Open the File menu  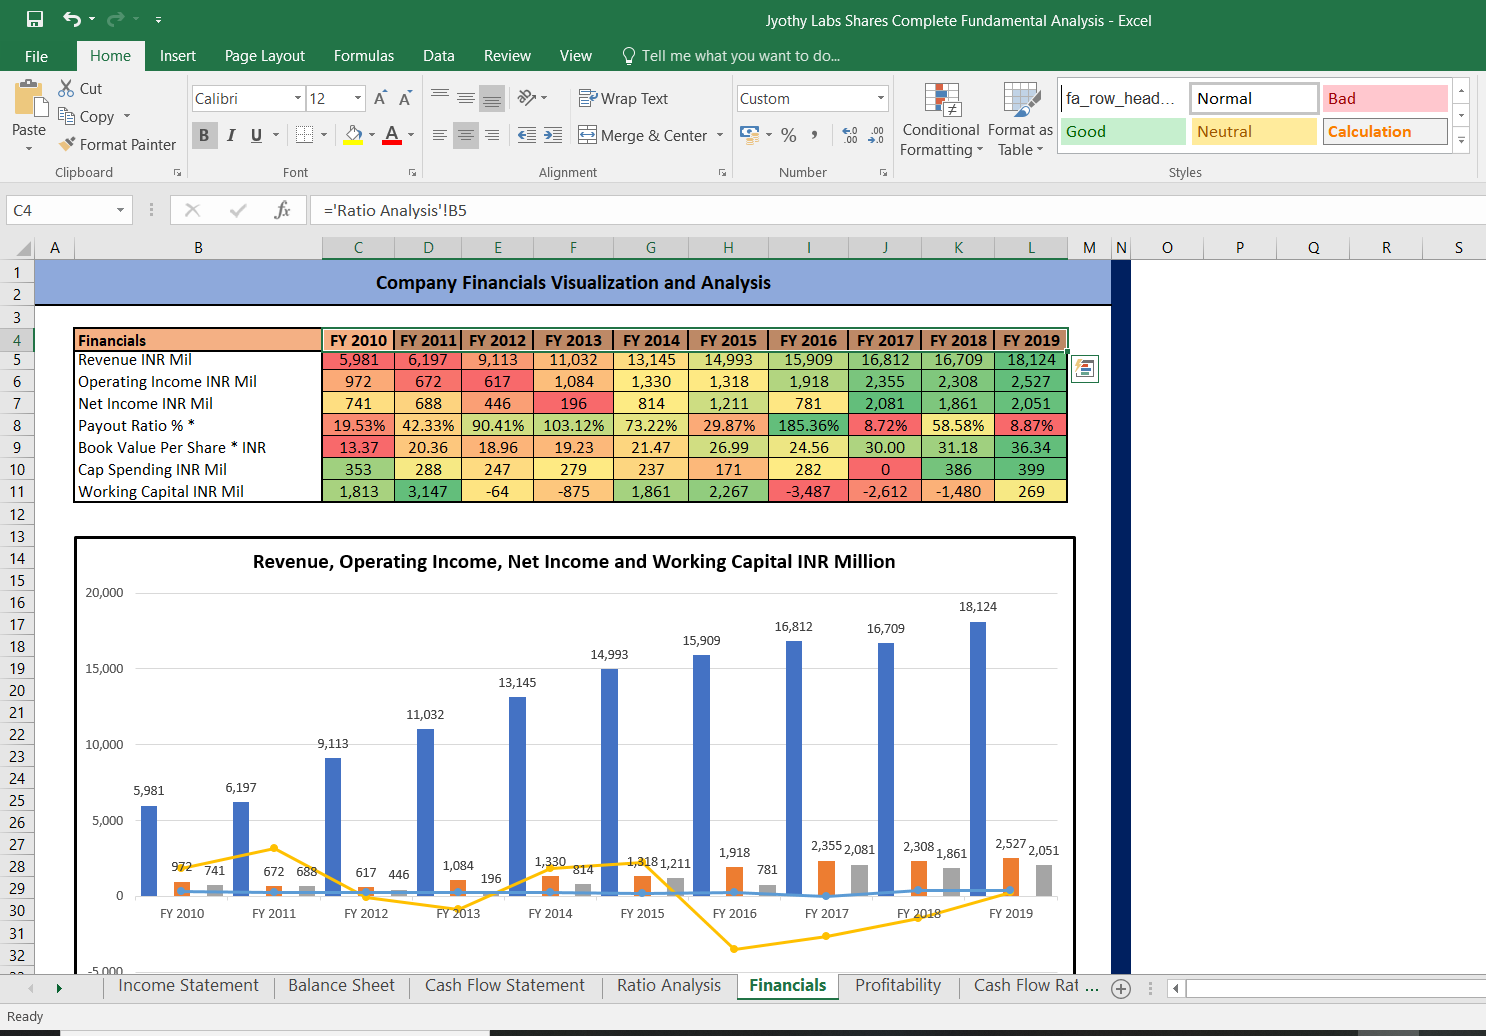tap(37, 56)
